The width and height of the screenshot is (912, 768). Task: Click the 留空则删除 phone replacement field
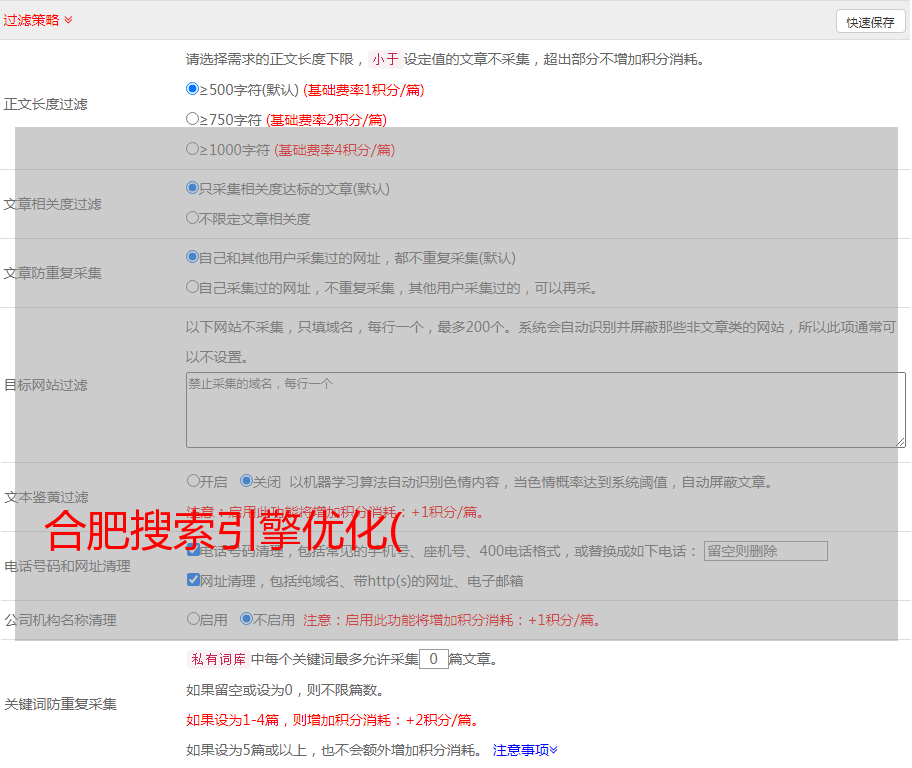(765, 551)
